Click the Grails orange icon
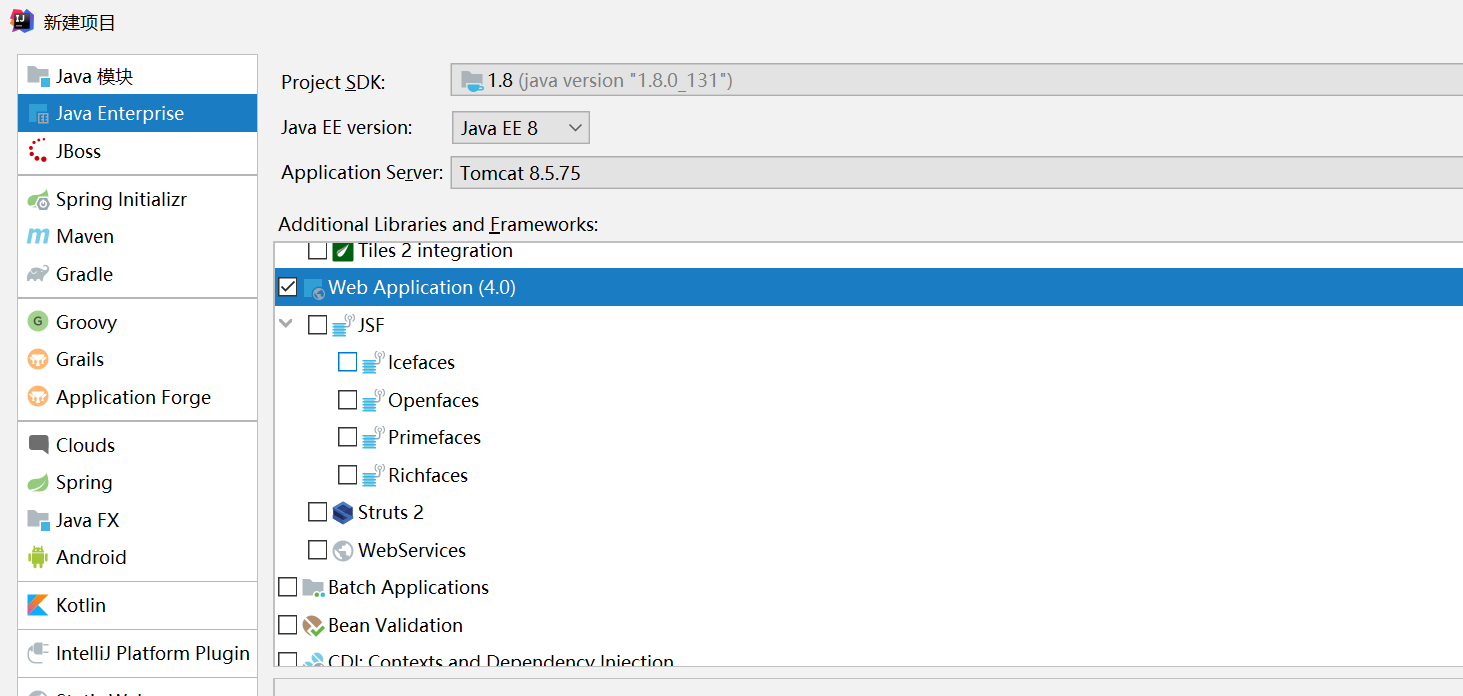This screenshot has width=1463, height=696. pos(38,359)
